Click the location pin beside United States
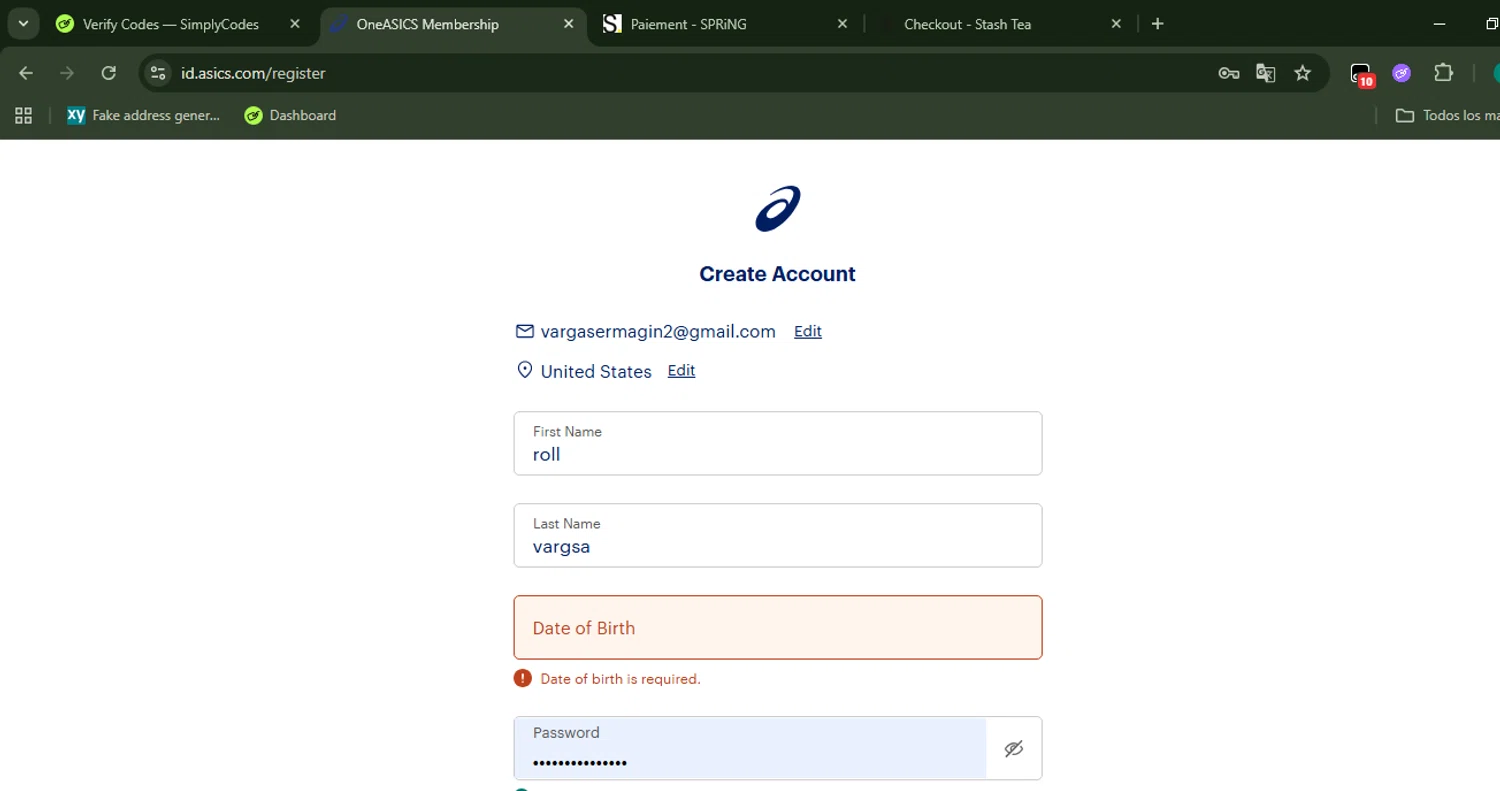Image resolution: width=1500 pixels, height=791 pixels. [524, 370]
